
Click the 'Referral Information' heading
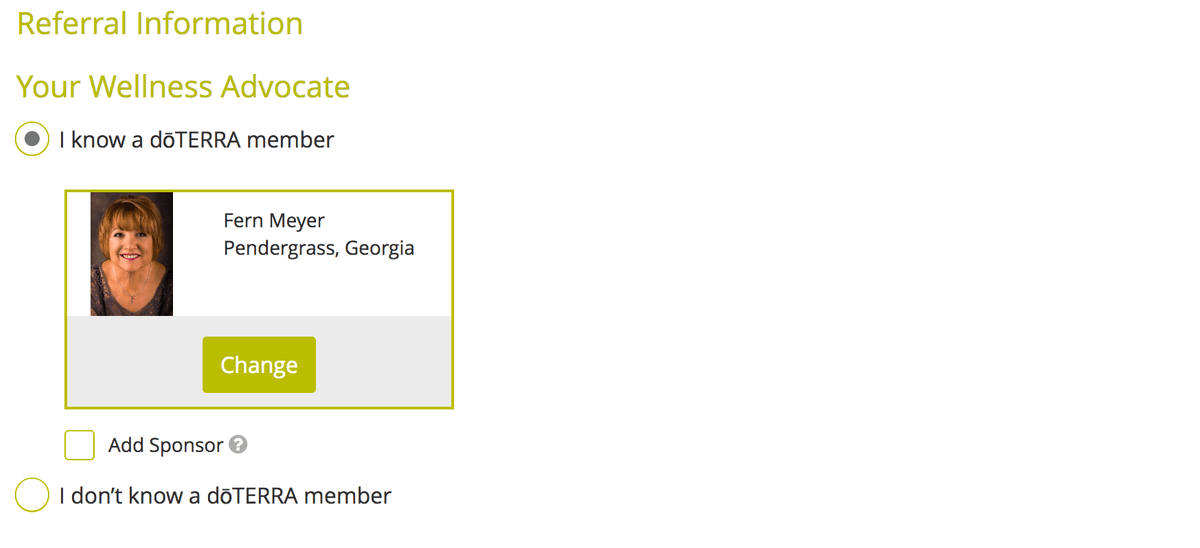click(160, 23)
